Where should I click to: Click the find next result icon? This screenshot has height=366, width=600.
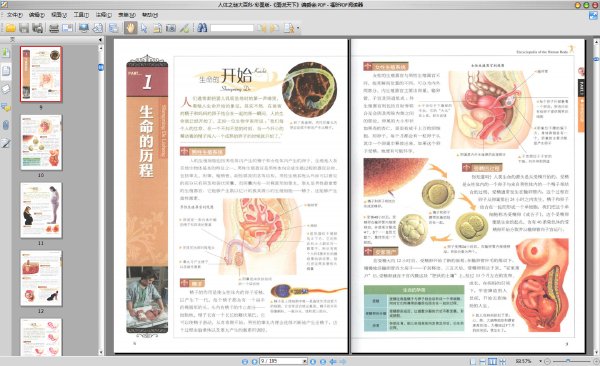[x=274, y=28]
